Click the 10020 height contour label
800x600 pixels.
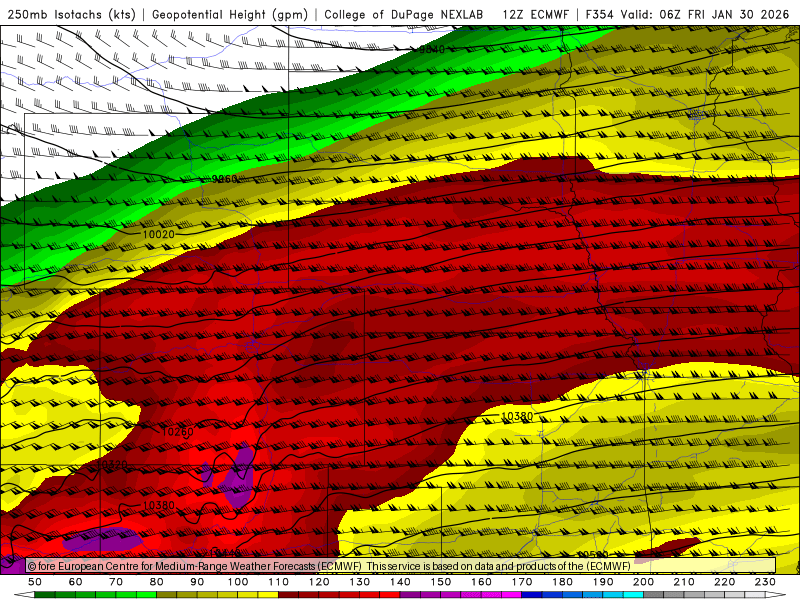(x=158, y=234)
